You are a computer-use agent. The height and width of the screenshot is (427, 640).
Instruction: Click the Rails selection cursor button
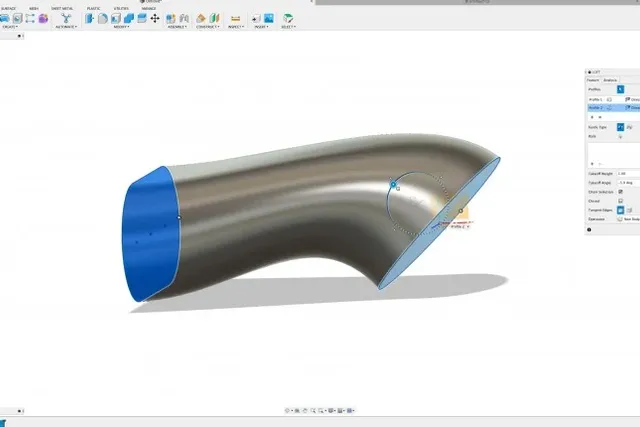coord(620,136)
